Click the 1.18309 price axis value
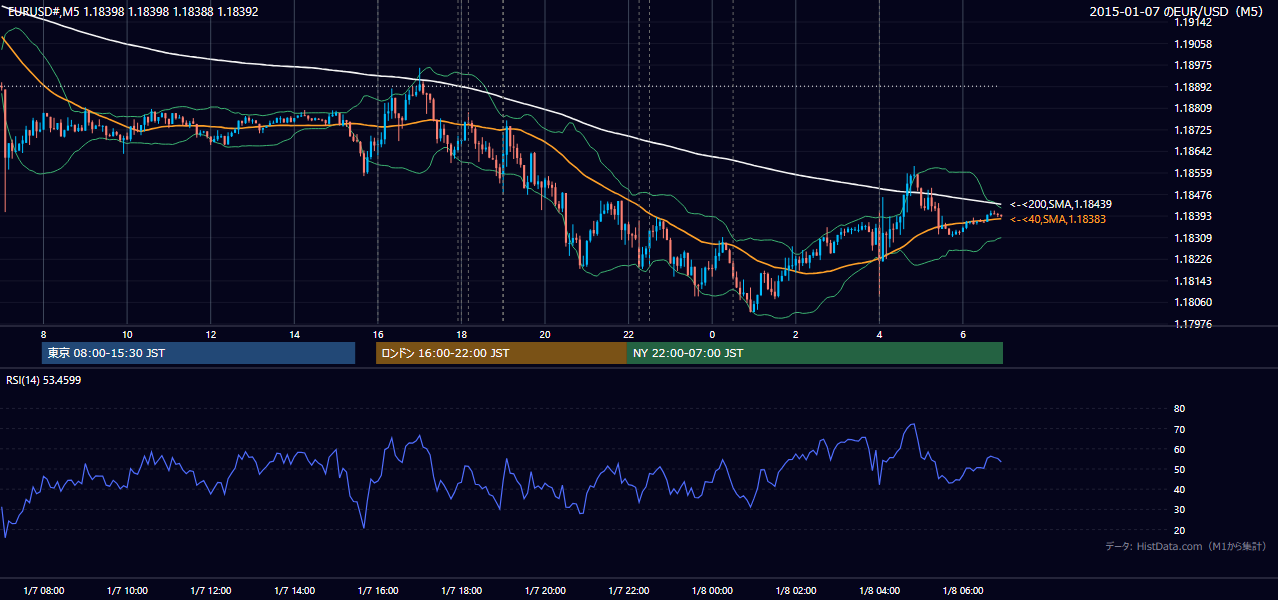This screenshot has height=600, width=1278. pos(1193,238)
